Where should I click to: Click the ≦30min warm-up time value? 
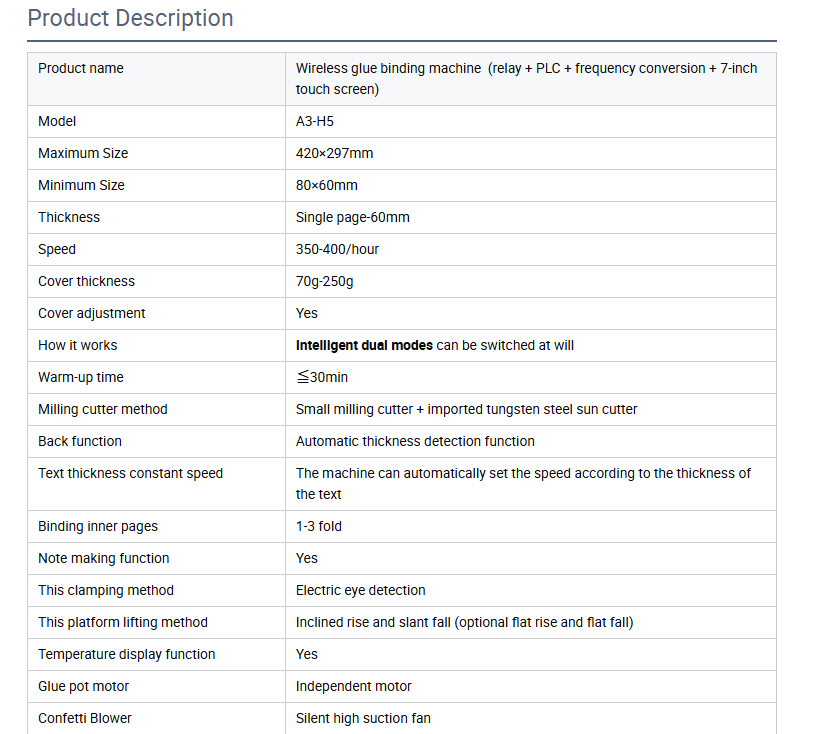tap(322, 377)
